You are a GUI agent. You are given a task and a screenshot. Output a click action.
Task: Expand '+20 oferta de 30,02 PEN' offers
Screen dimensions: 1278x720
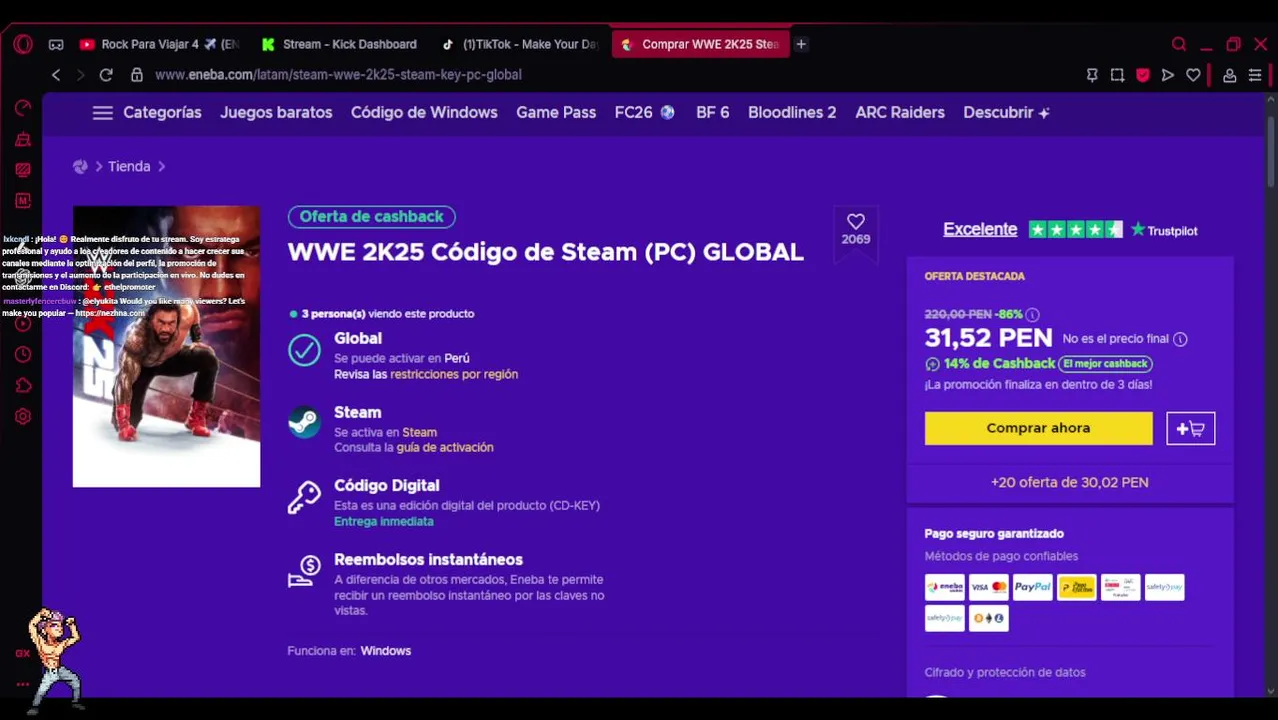(x=1069, y=483)
